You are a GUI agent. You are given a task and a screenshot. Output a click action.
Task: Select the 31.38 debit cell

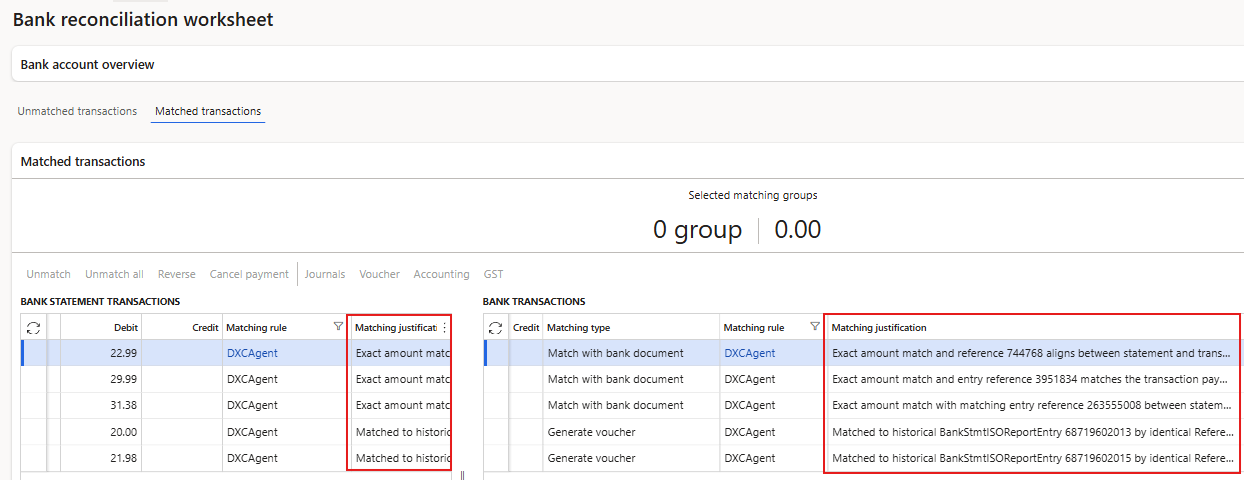(x=101, y=405)
